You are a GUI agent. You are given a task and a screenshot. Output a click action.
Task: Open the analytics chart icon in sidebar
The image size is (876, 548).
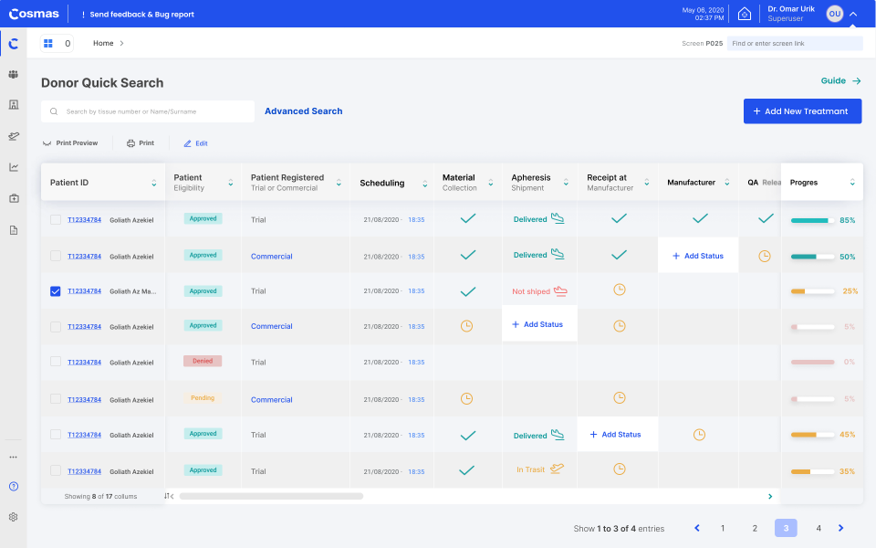tap(13, 167)
